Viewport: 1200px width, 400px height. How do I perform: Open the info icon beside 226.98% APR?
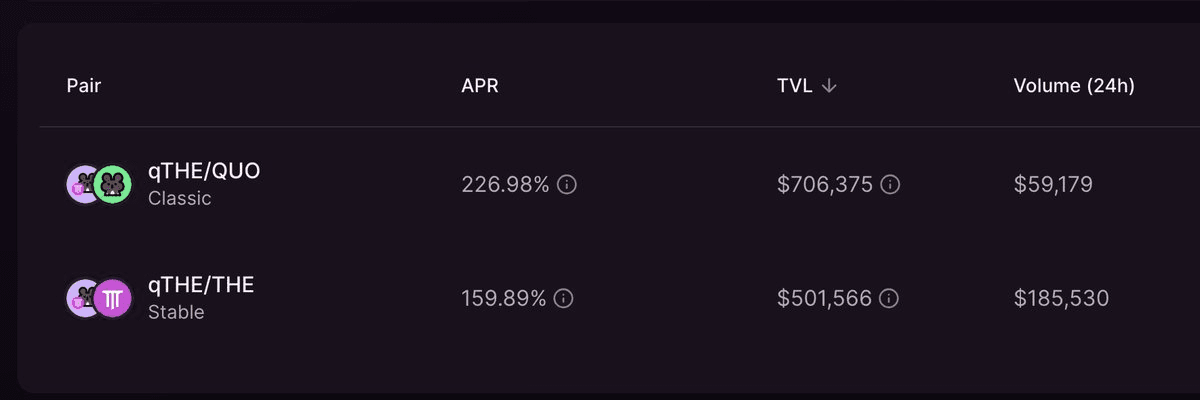pyautogui.click(x=567, y=185)
